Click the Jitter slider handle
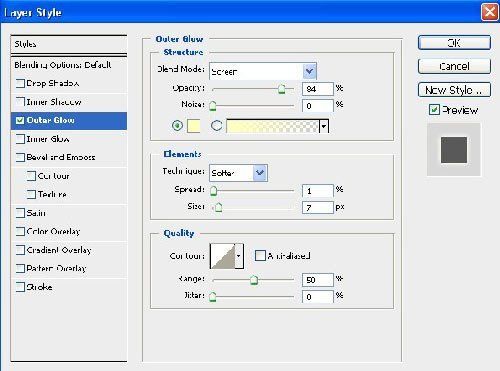The width and height of the screenshot is (500, 371). tap(212, 296)
